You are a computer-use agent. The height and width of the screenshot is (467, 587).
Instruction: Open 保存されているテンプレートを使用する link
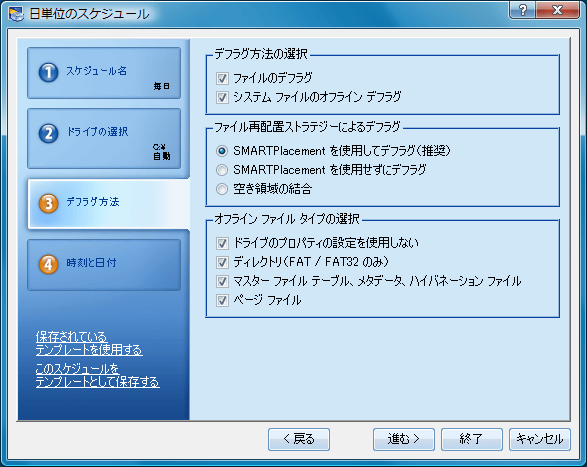89,343
